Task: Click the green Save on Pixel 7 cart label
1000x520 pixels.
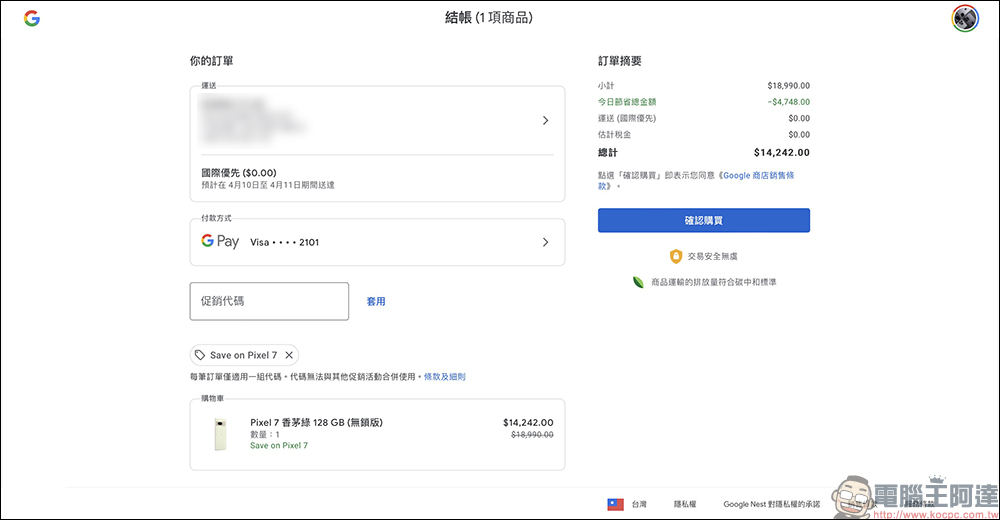Action: click(279, 445)
